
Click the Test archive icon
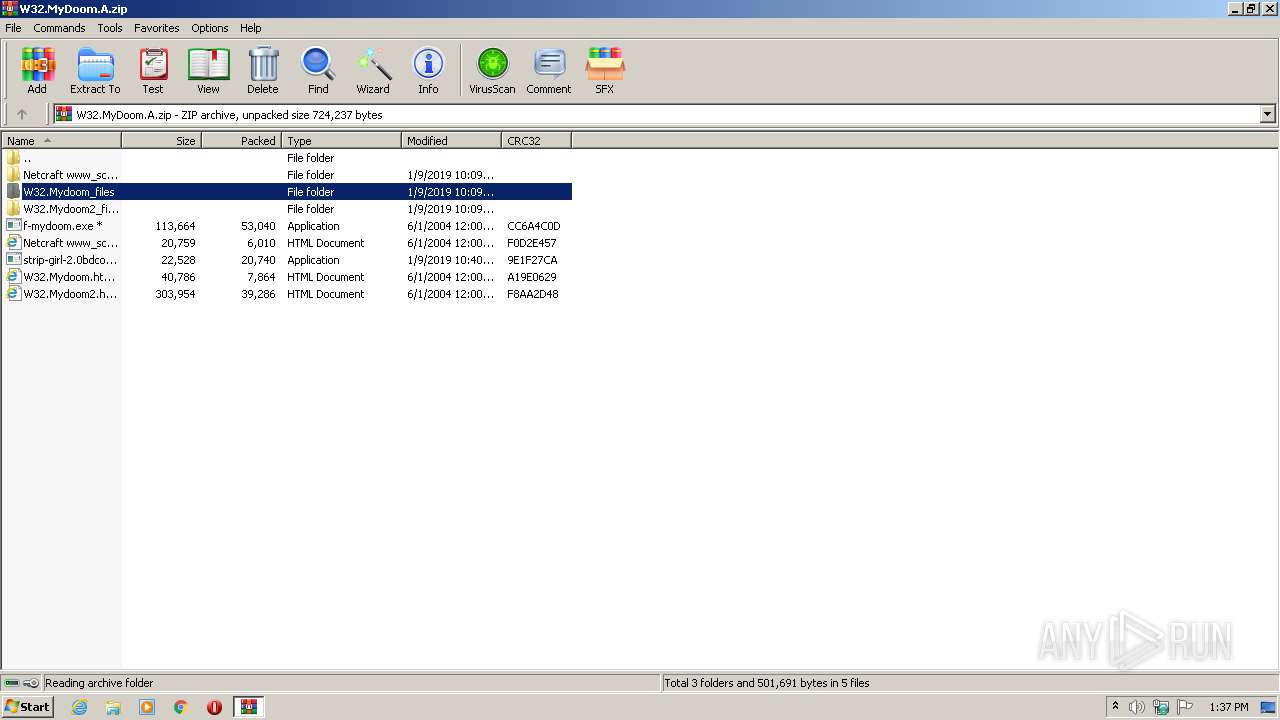pyautogui.click(x=153, y=70)
